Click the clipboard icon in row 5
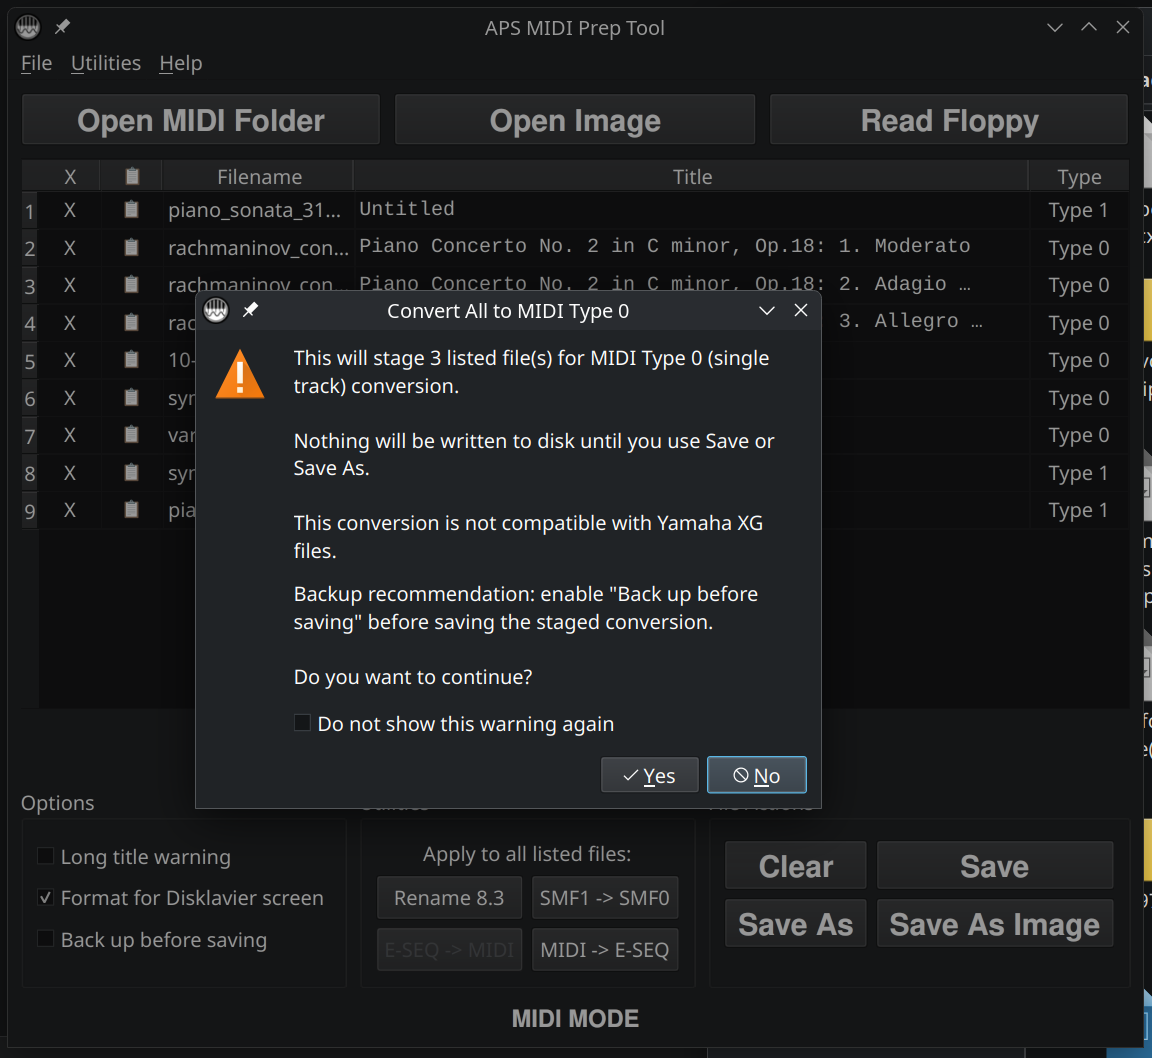The image size is (1152, 1058). click(131, 360)
